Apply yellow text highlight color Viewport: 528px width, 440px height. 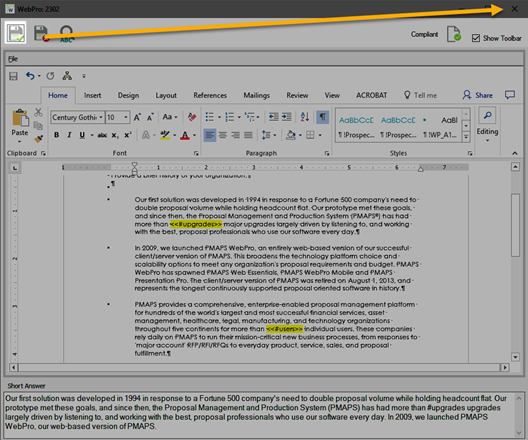pyautogui.click(x=165, y=135)
